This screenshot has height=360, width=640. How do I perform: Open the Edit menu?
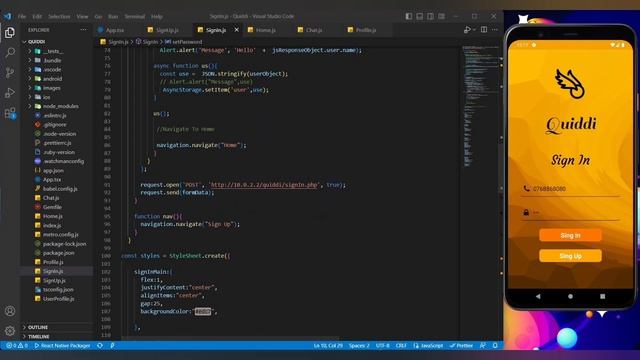(x=37, y=16)
